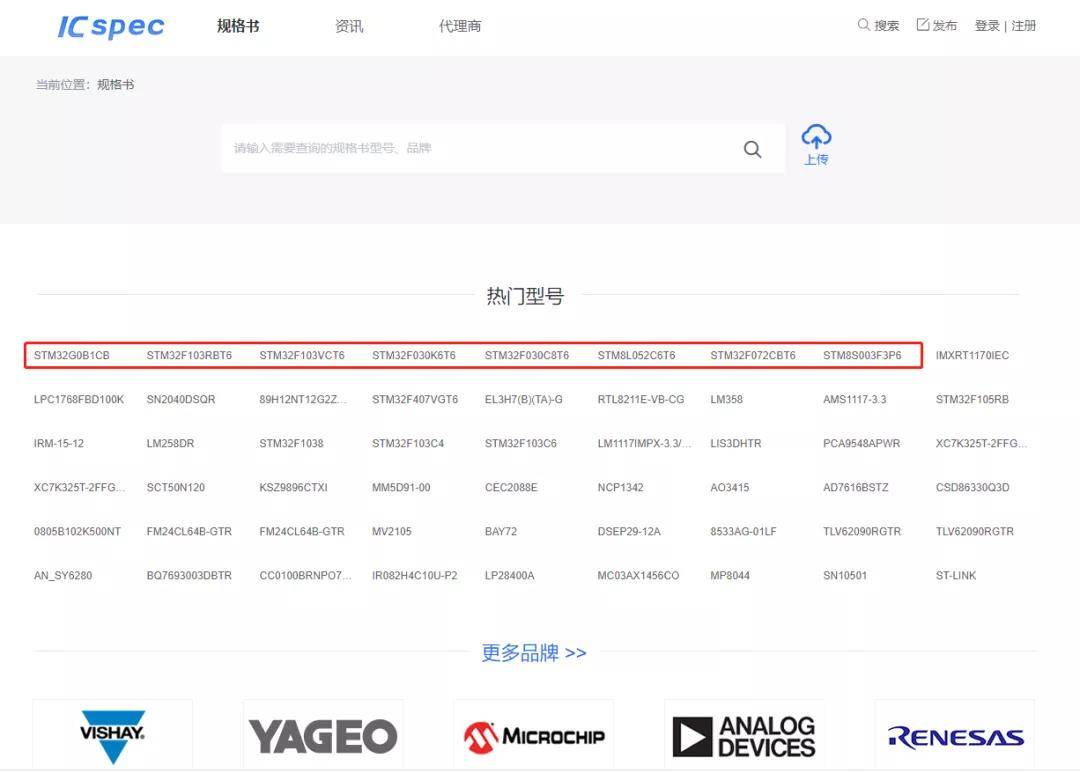The width and height of the screenshot is (1080, 773).
Task: Click the 注册 registration link
Action: click(1024, 25)
